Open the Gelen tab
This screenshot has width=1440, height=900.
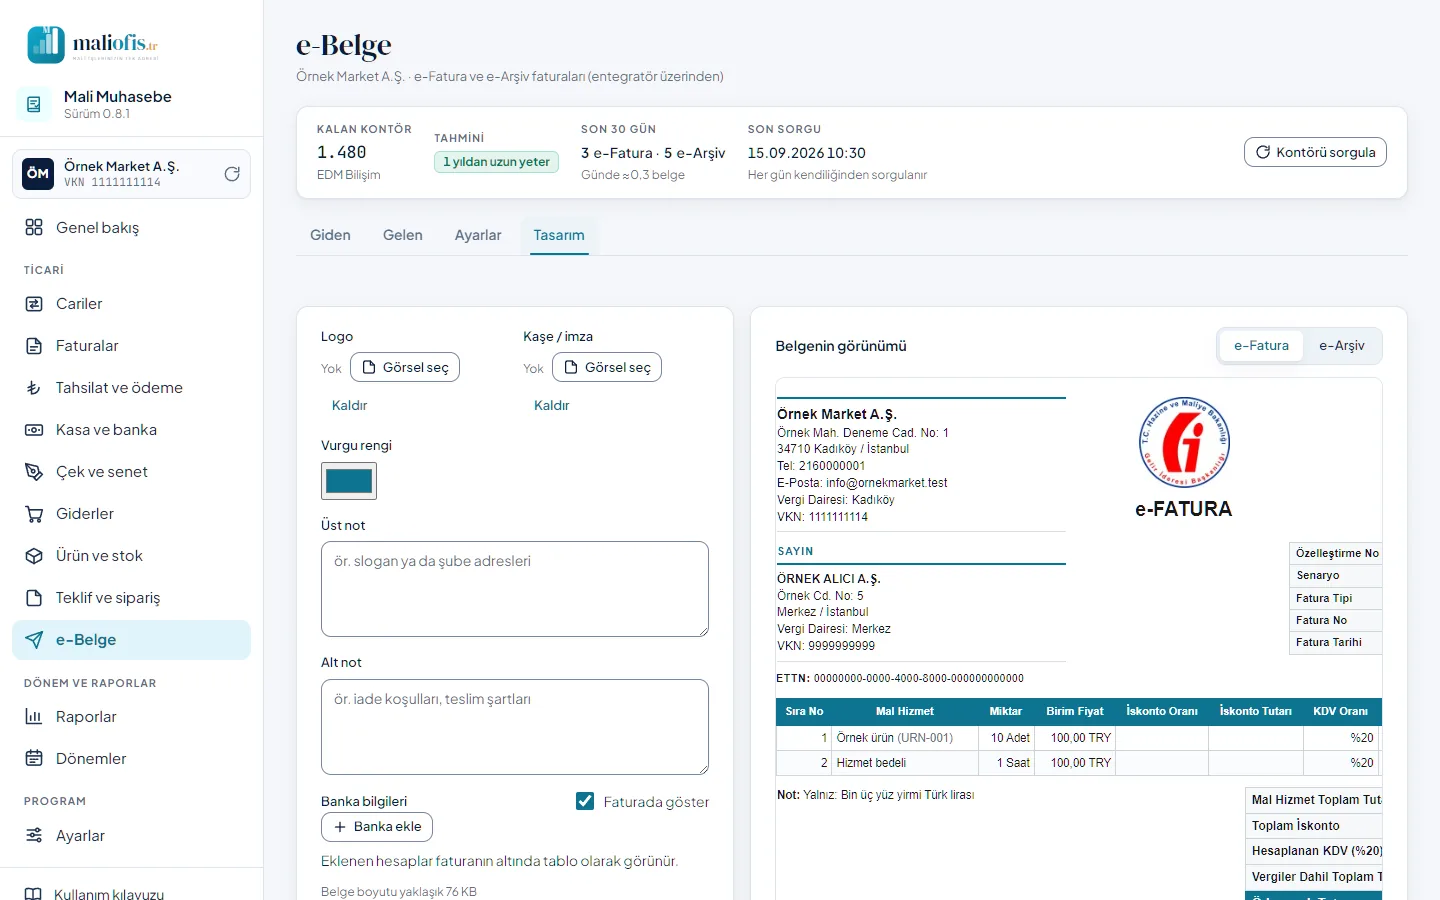(x=403, y=235)
